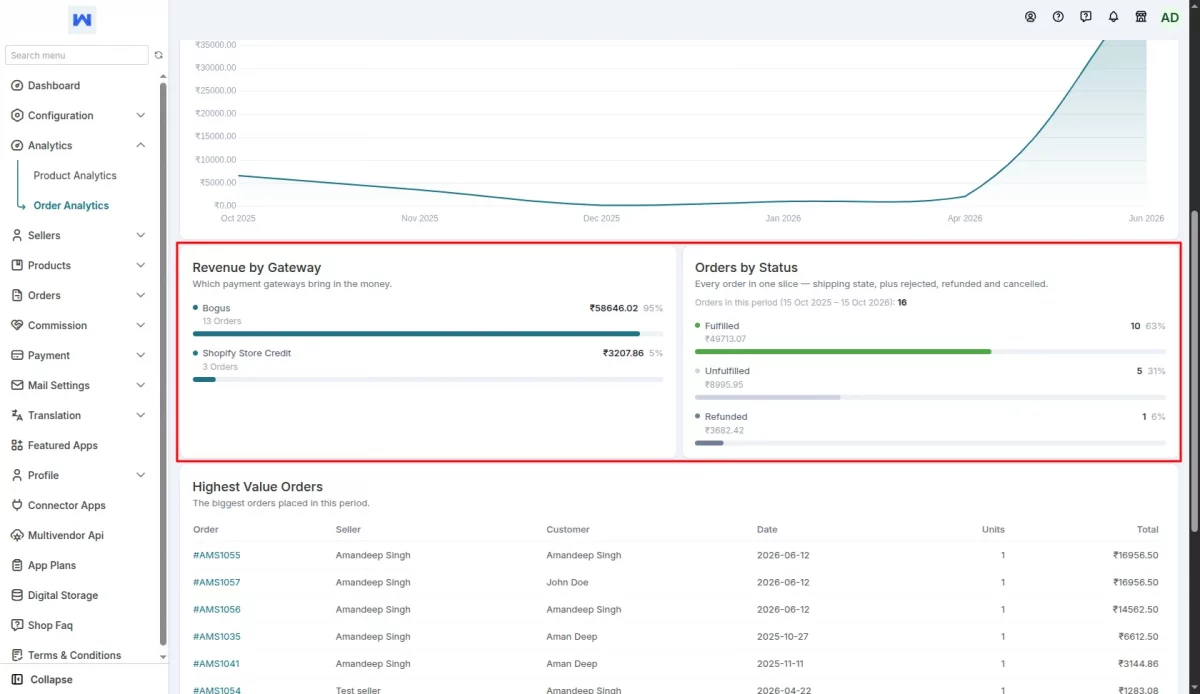Viewport: 1200px width, 694px height.
Task: Expand the Sellers menu chevron
Action: [140, 236]
